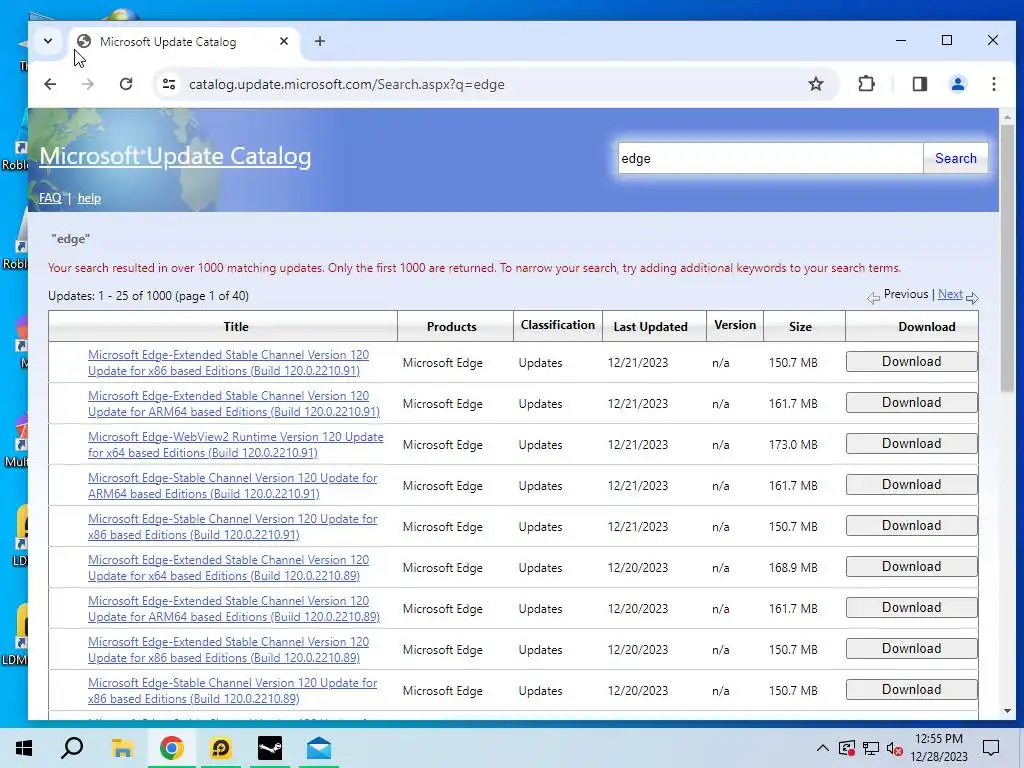
Task: Open the Chrome profile avatar
Action: pyautogui.click(x=957, y=84)
